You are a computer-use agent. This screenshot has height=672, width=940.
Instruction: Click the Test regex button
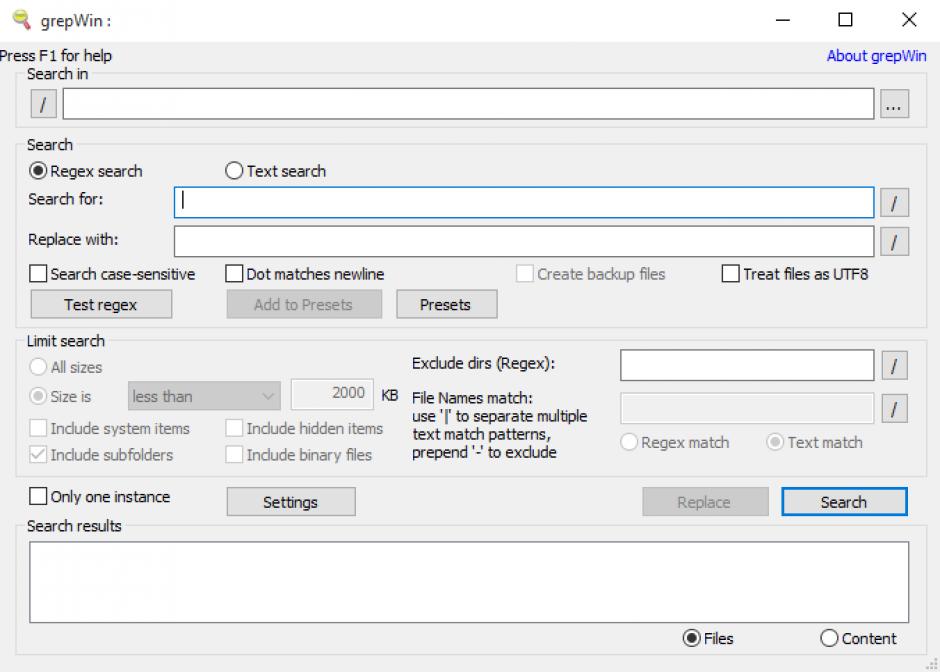coord(101,305)
